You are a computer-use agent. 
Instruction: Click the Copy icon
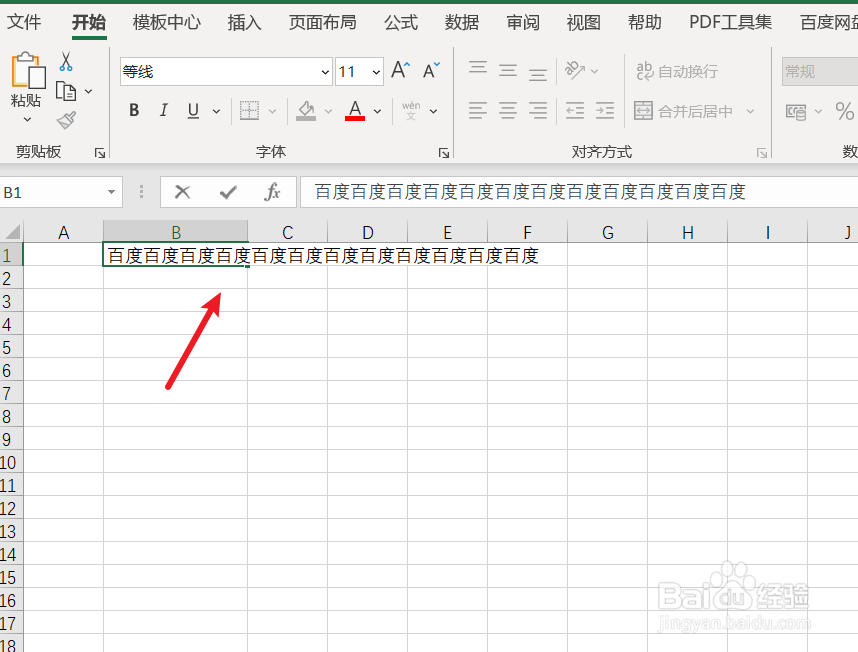[66, 91]
